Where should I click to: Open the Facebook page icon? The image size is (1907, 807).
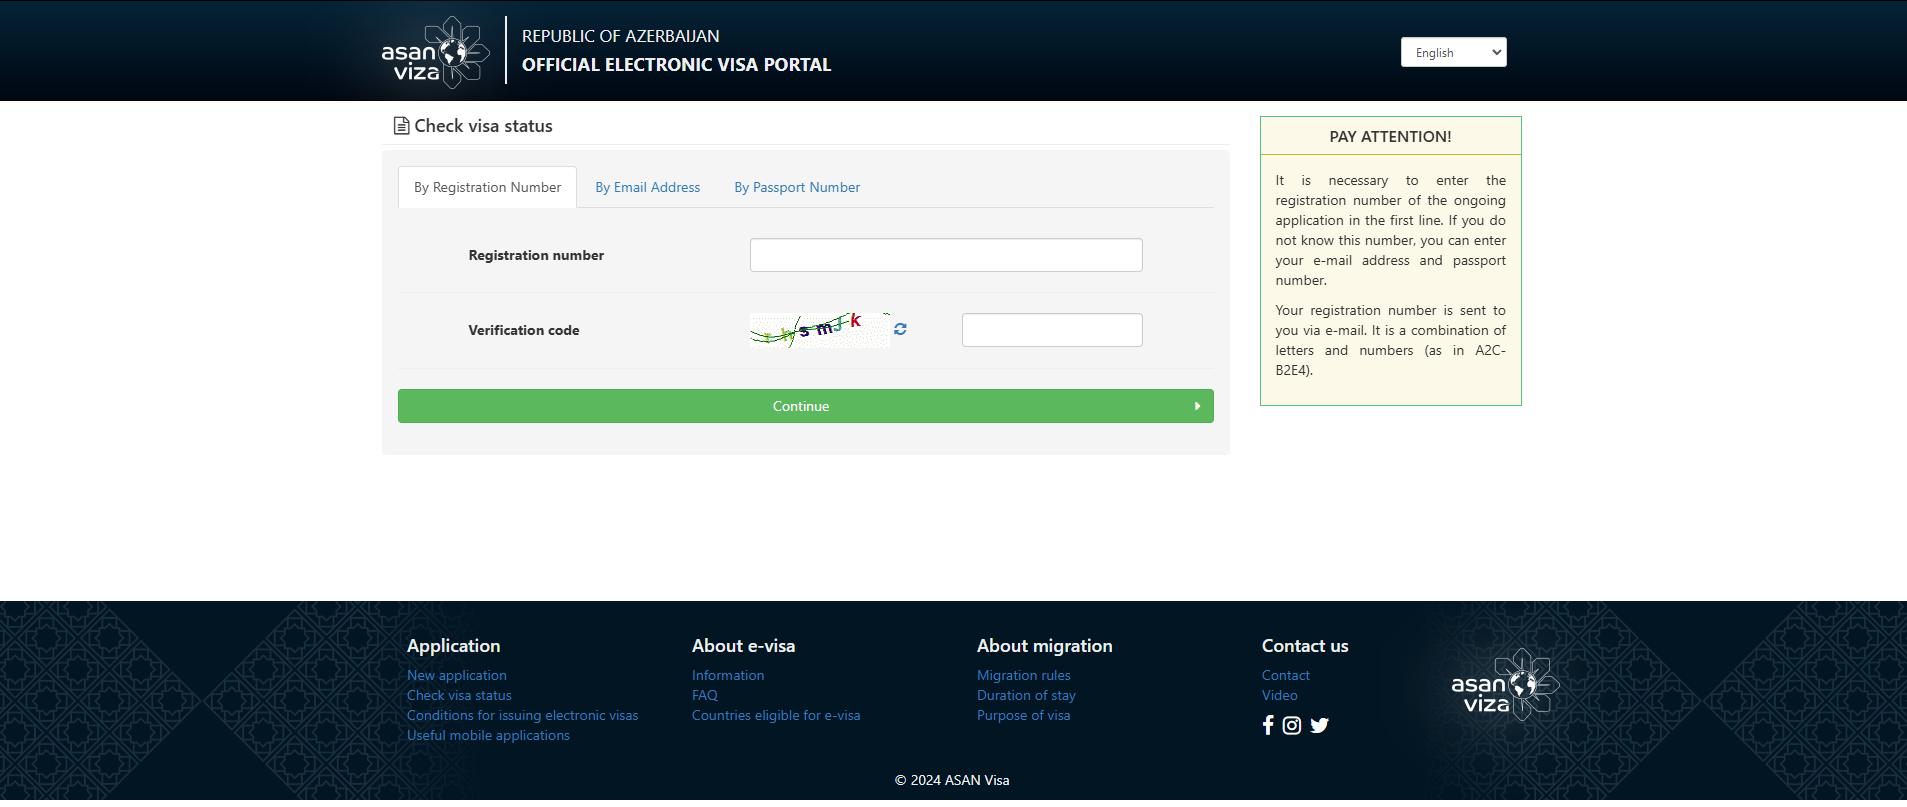pyautogui.click(x=1268, y=725)
